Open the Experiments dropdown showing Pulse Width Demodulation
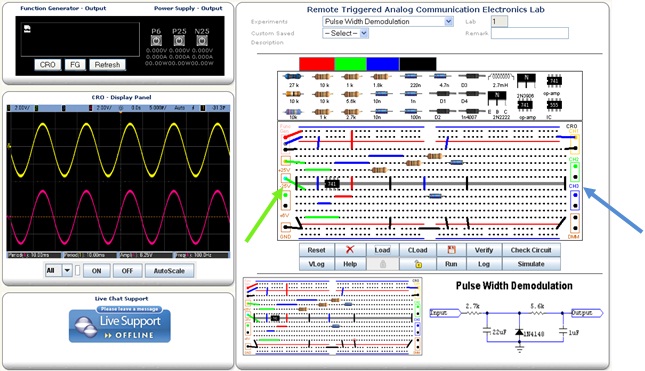 388,21
